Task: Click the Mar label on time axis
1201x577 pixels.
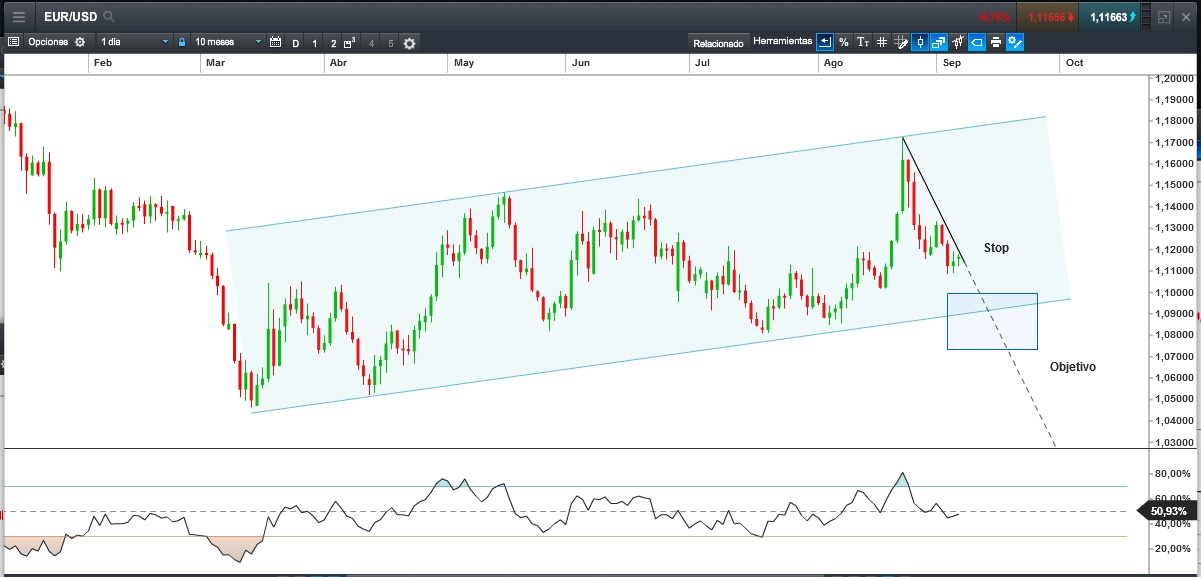Action: click(x=215, y=62)
